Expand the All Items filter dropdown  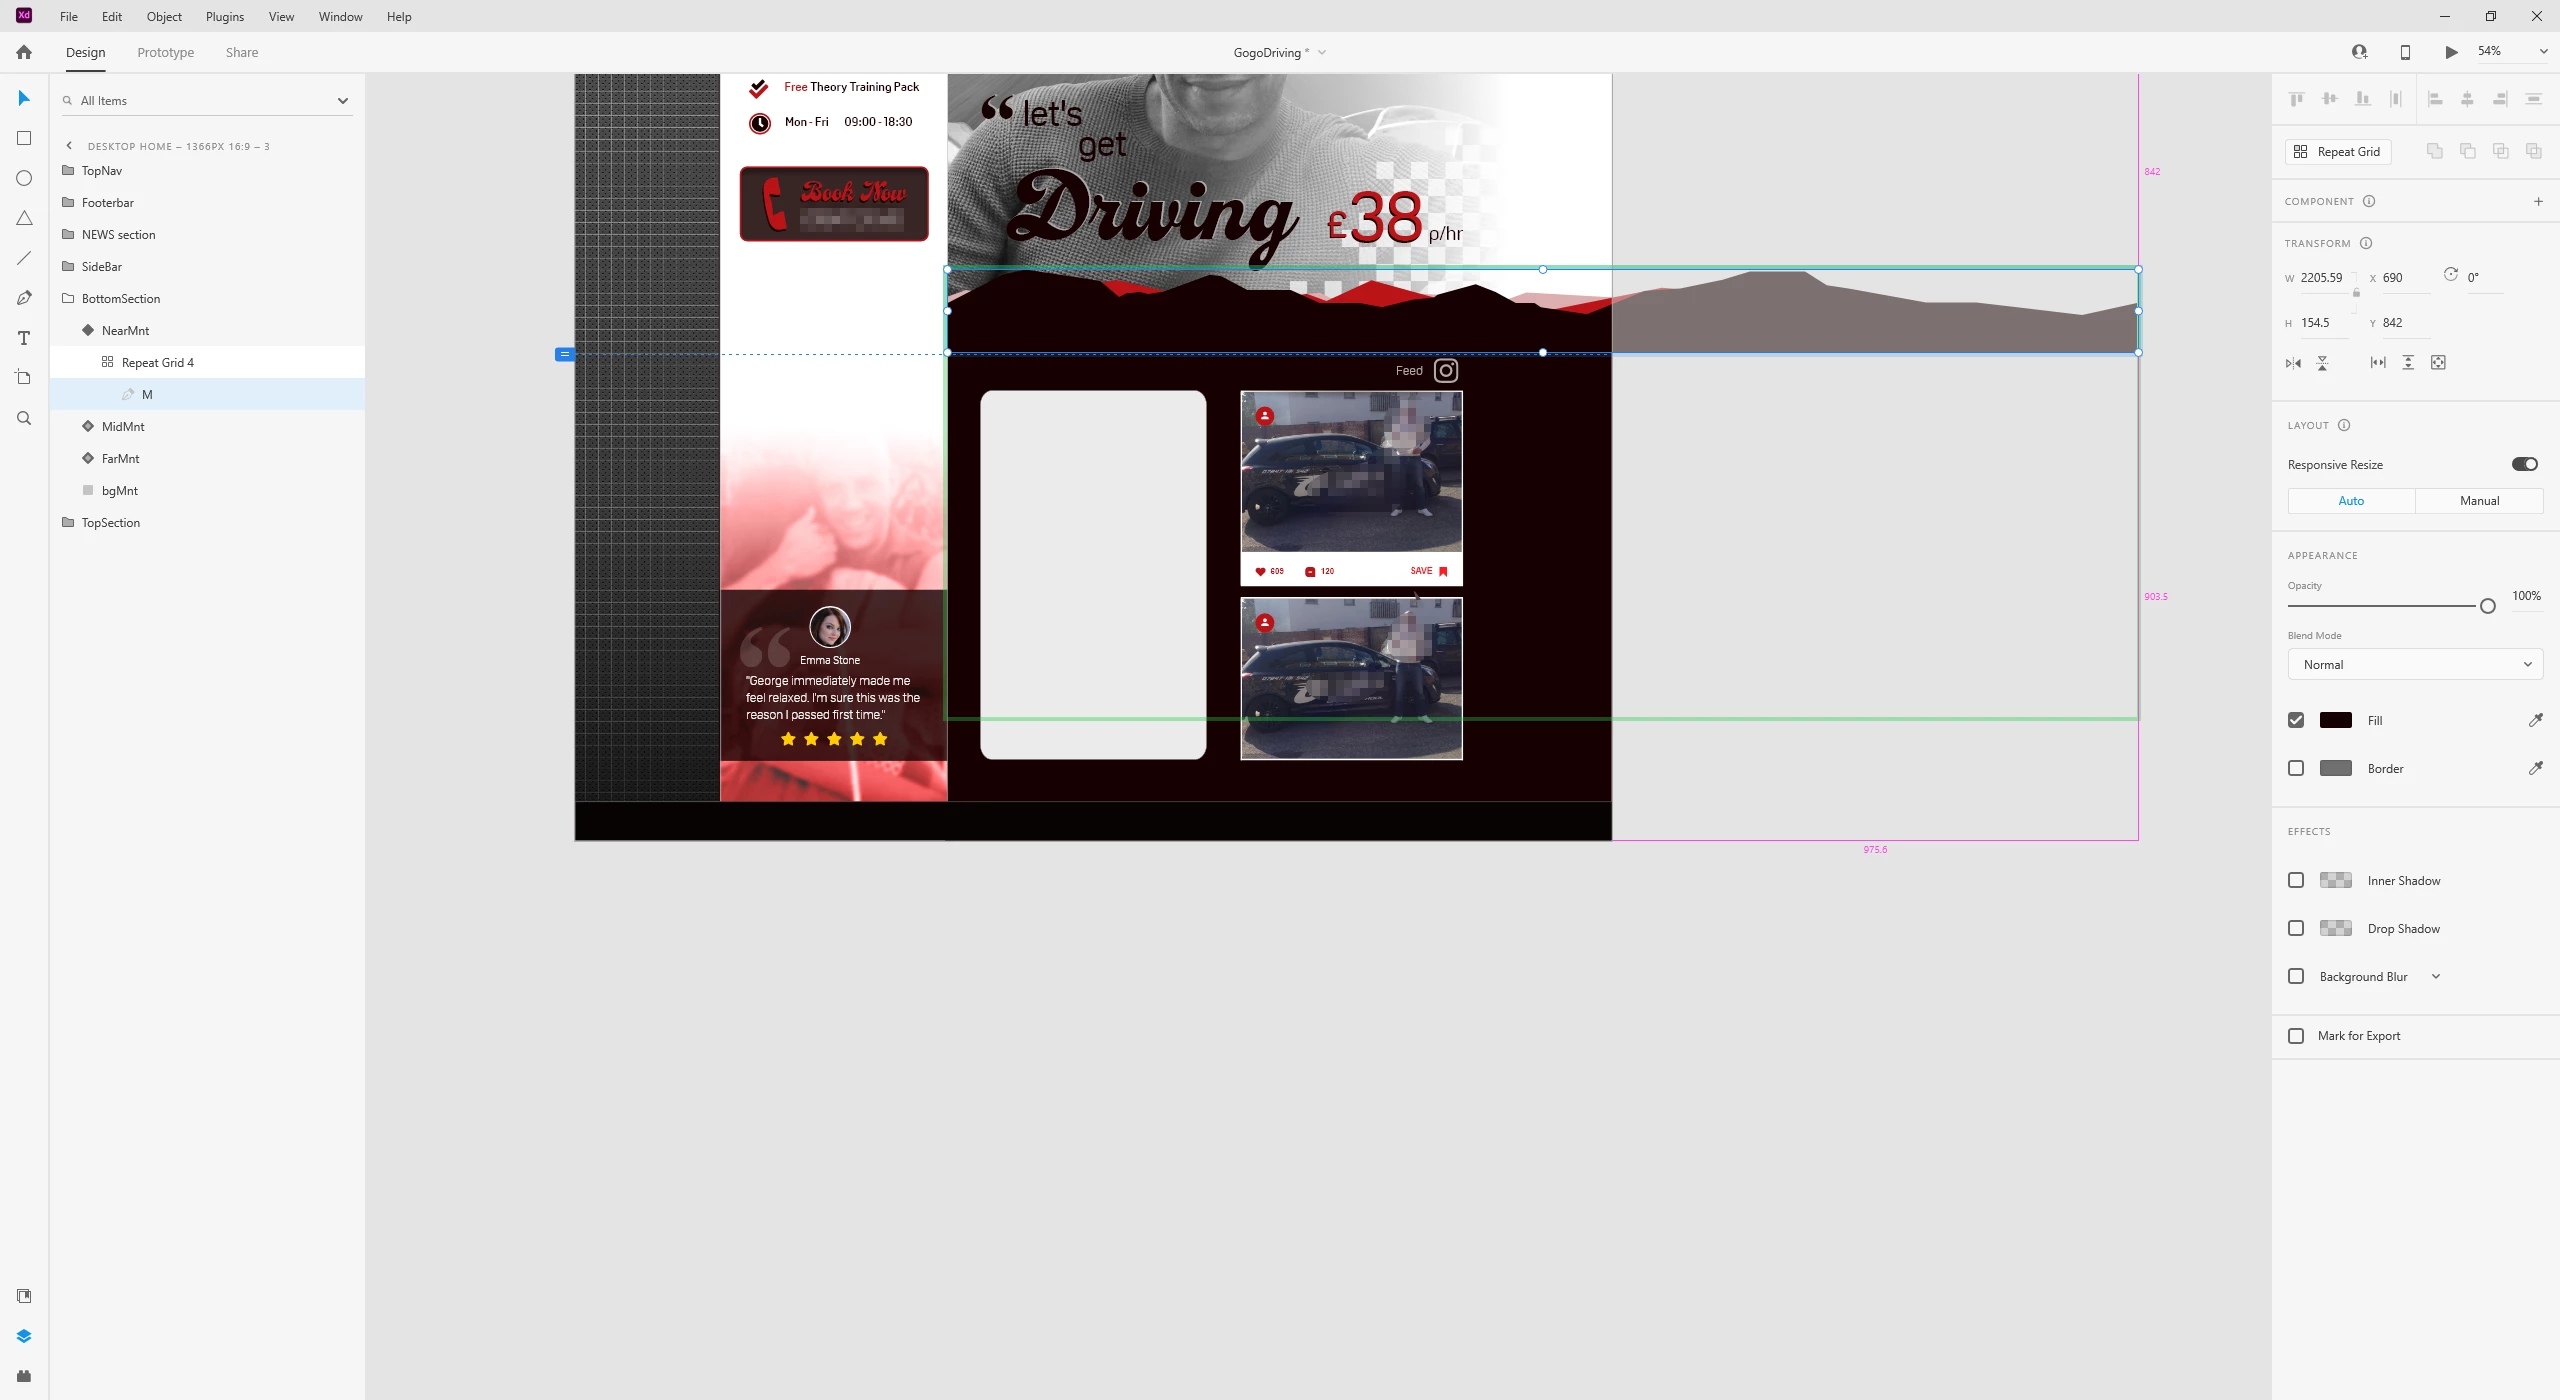(x=343, y=101)
